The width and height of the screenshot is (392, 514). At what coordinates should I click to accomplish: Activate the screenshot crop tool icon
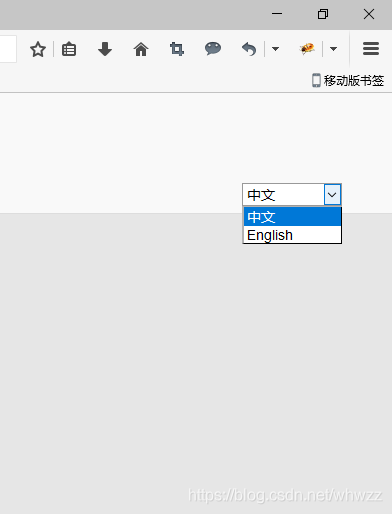(177, 49)
